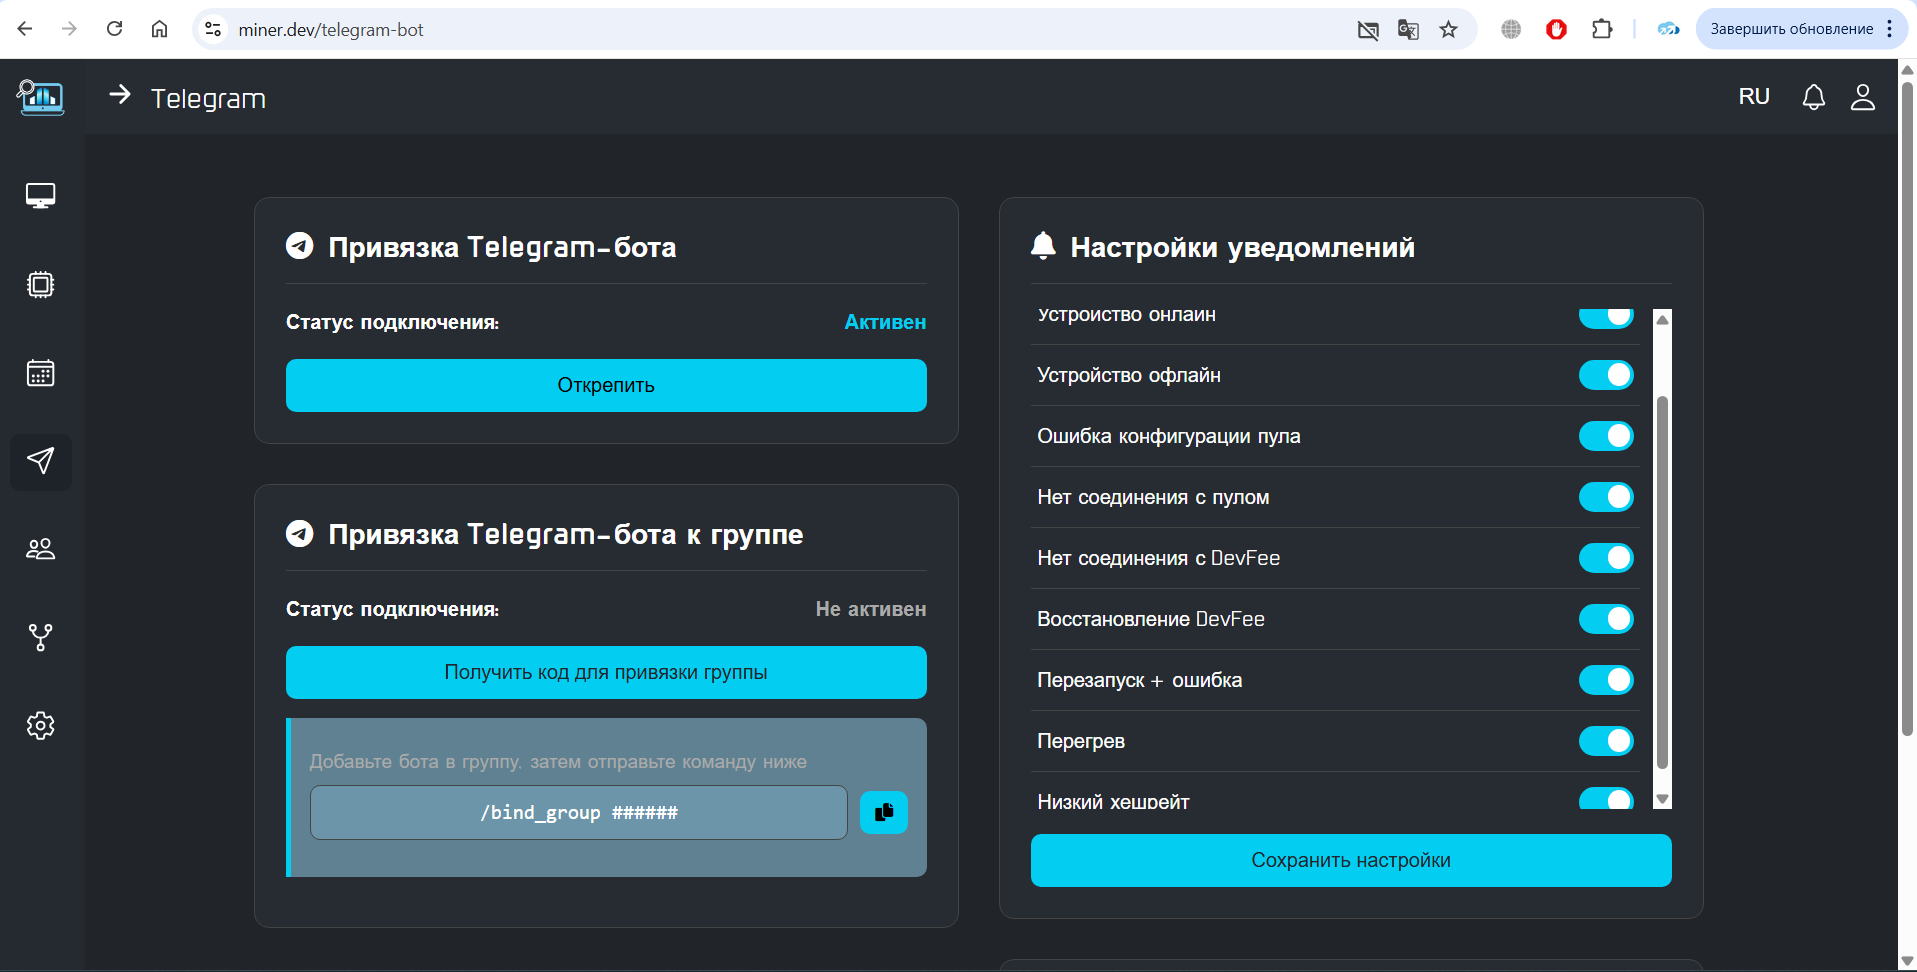Open the network/nodes section in sidebar
Image resolution: width=1917 pixels, height=972 pixels.
pos(40,637)
